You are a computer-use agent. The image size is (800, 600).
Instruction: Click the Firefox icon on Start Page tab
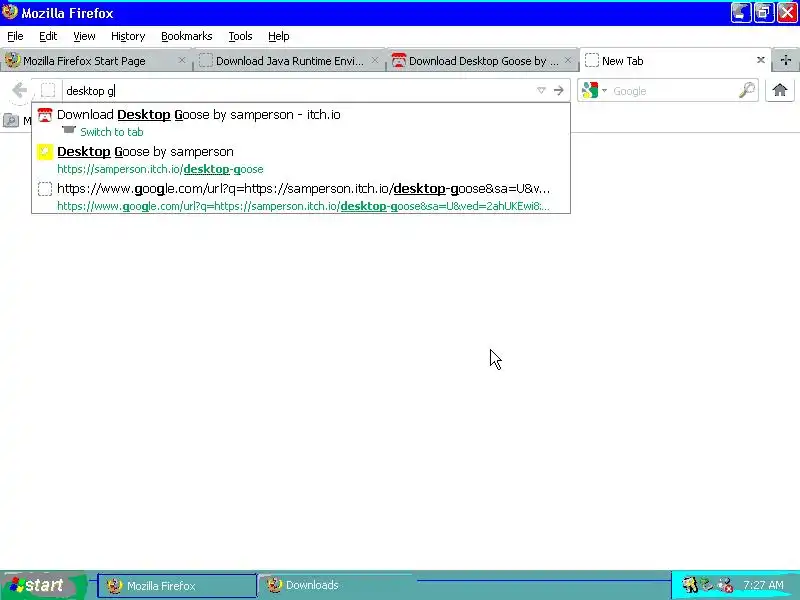click(12, 60)
